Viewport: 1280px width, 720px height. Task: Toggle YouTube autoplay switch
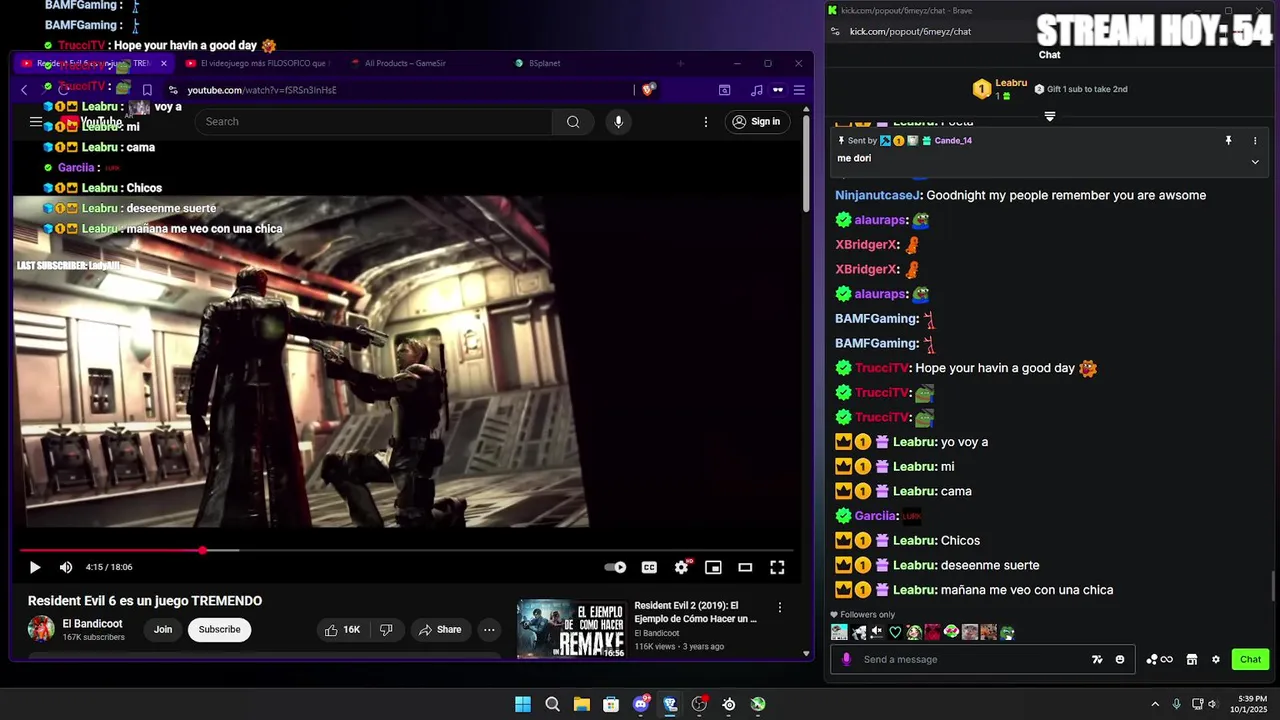[615, 567]
